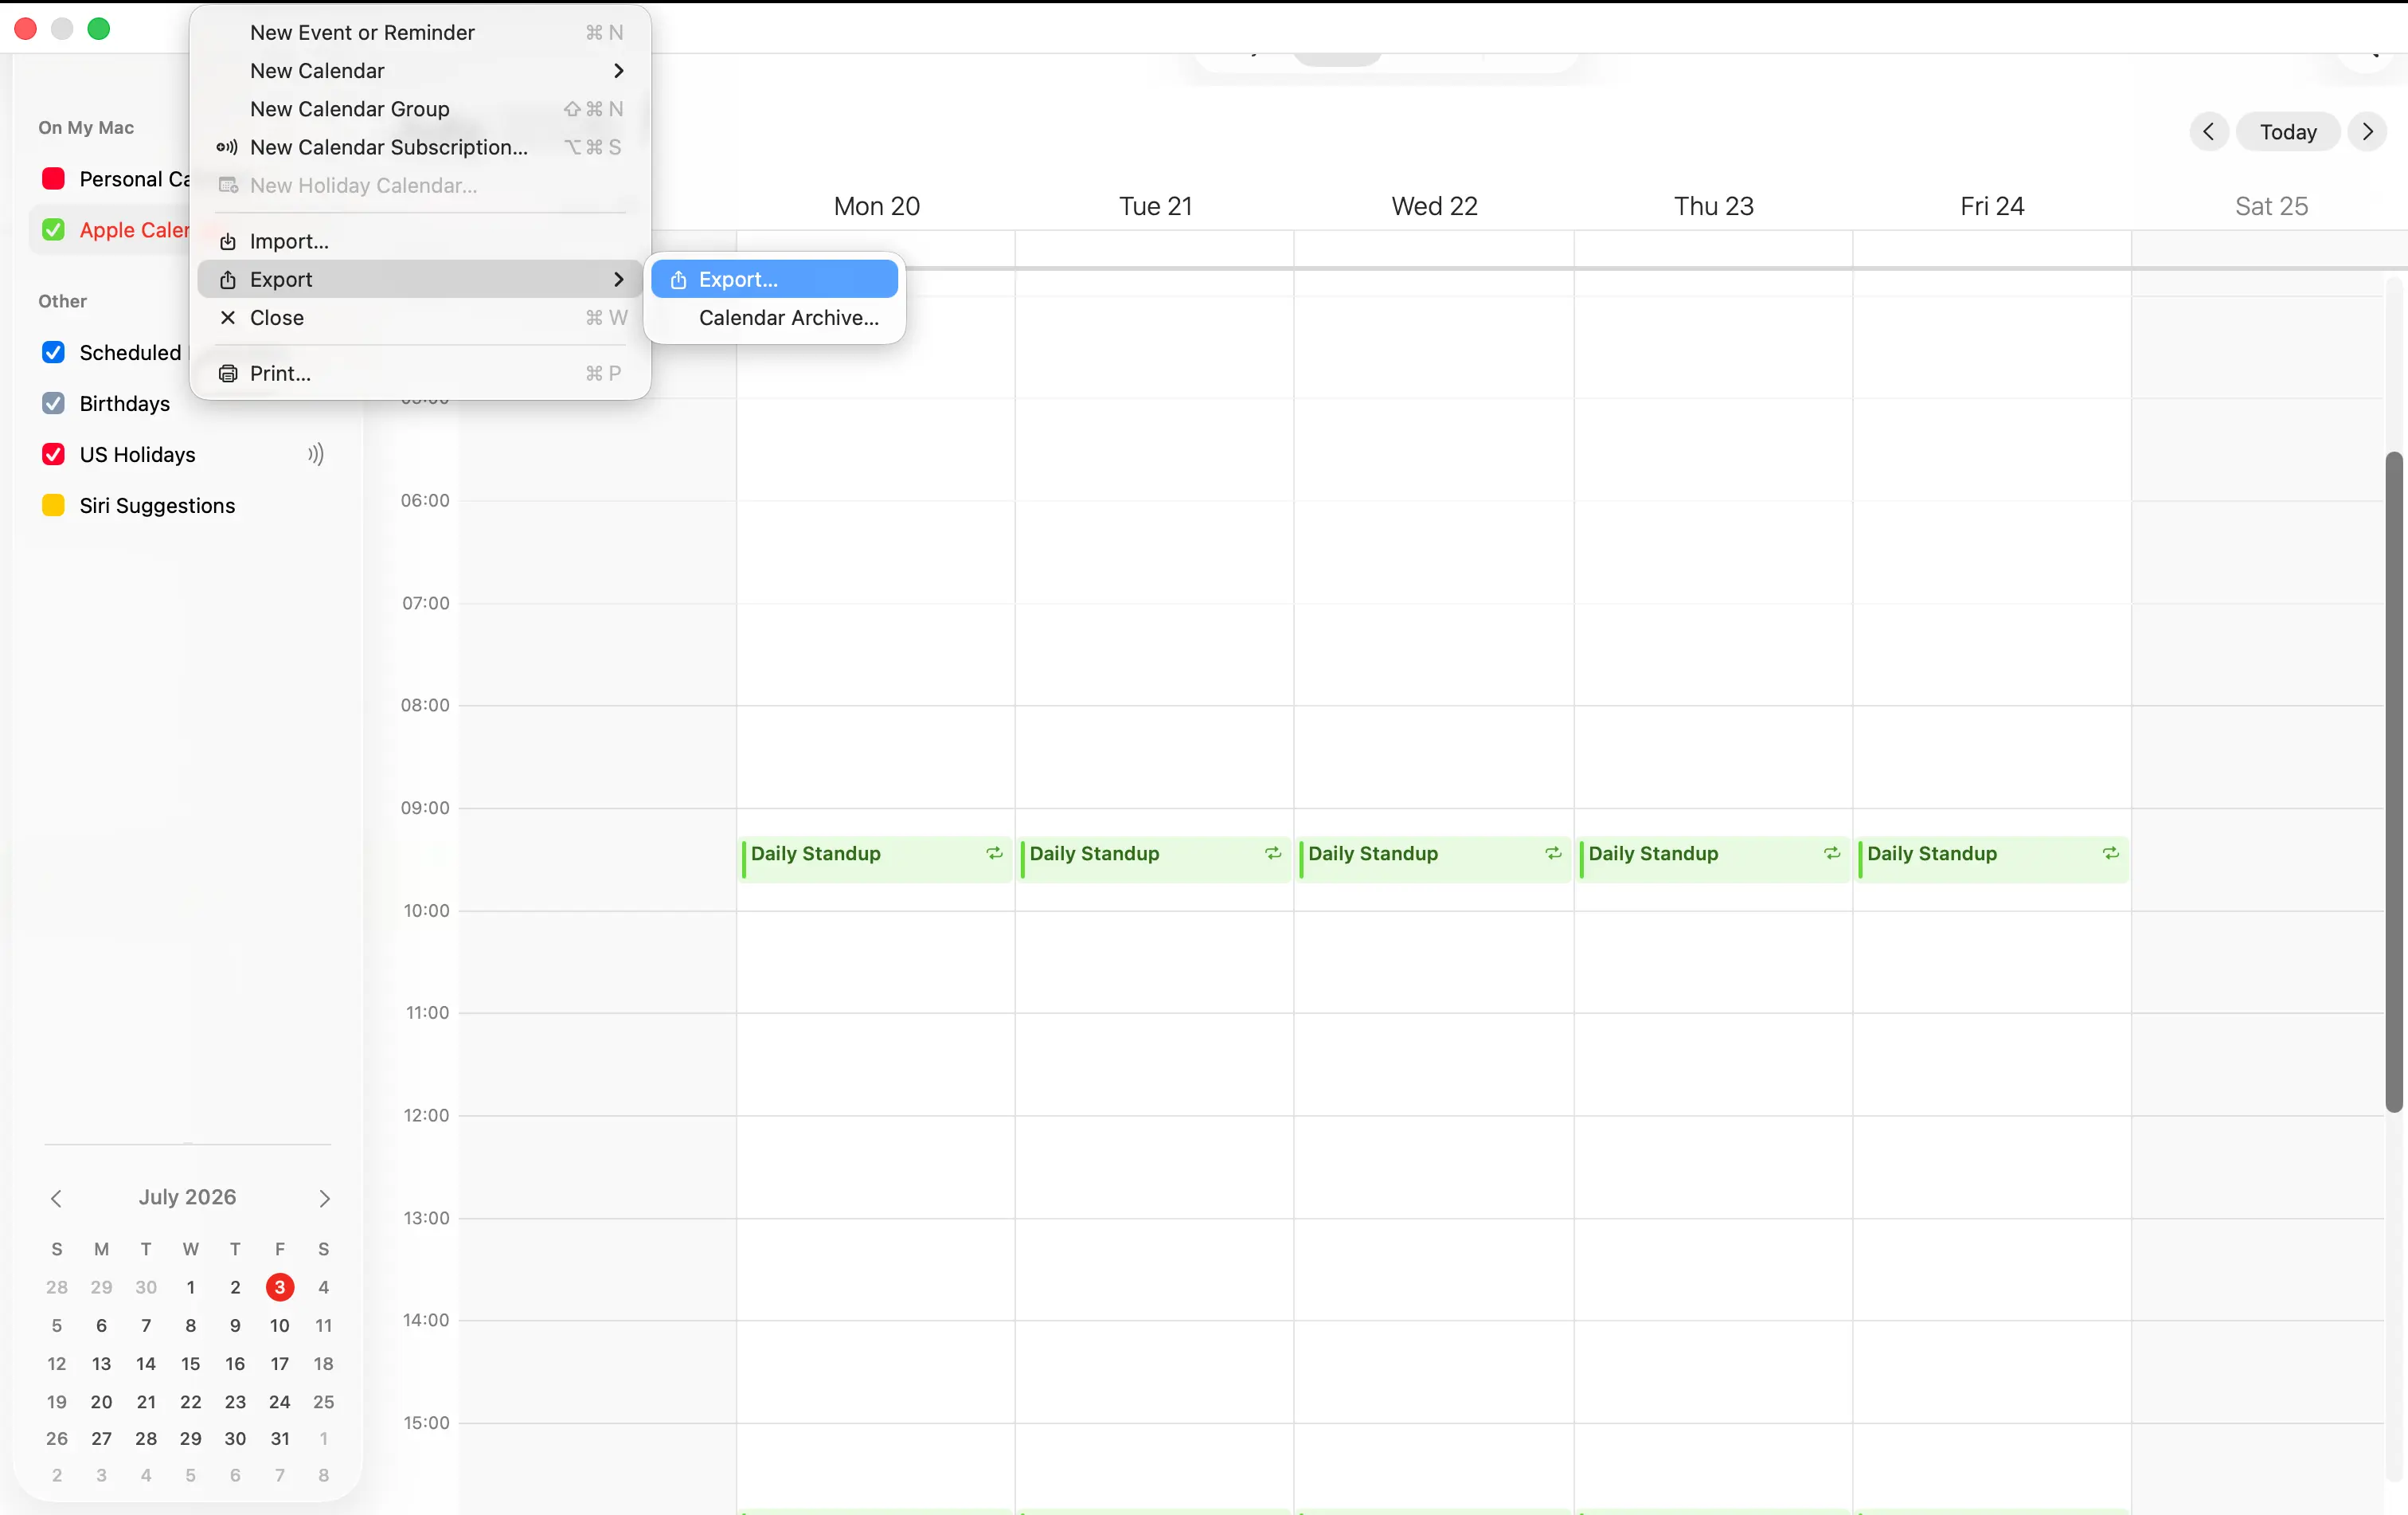Click the printer icon beside Print
This screenshot has height=1515, width=2408.
point(228,374)
